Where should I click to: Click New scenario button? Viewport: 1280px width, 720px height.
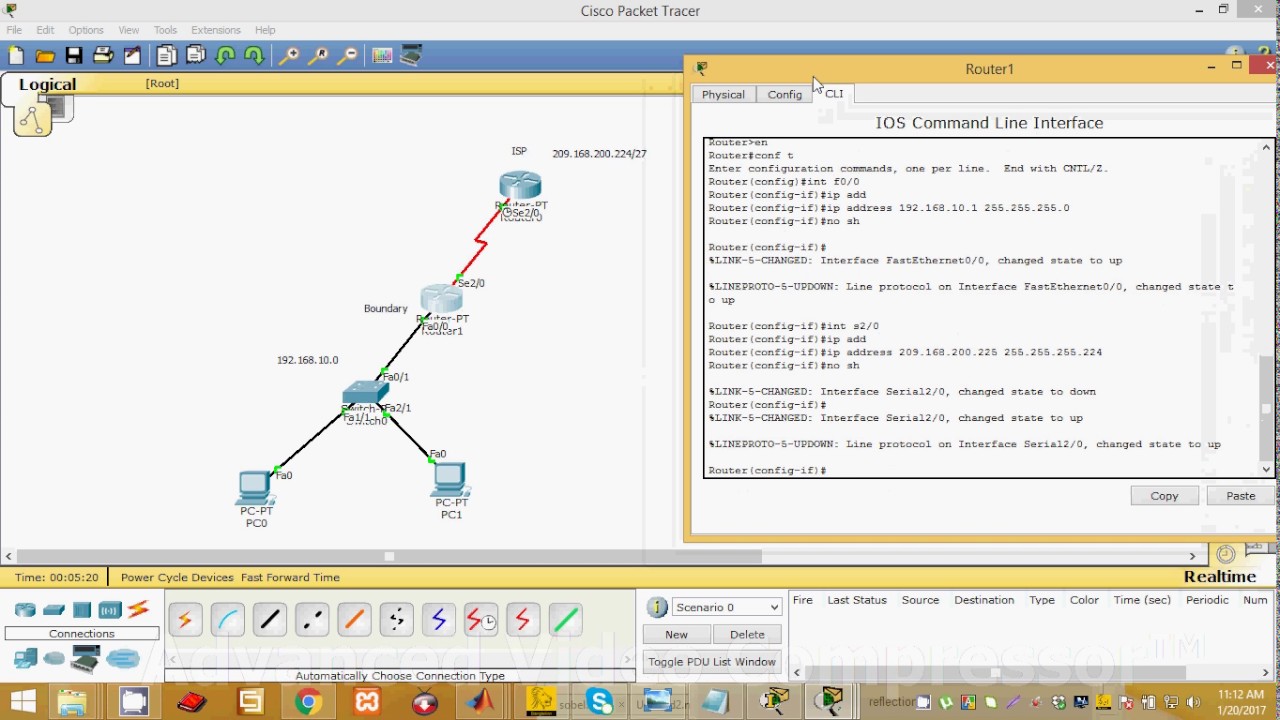point(677,634)
